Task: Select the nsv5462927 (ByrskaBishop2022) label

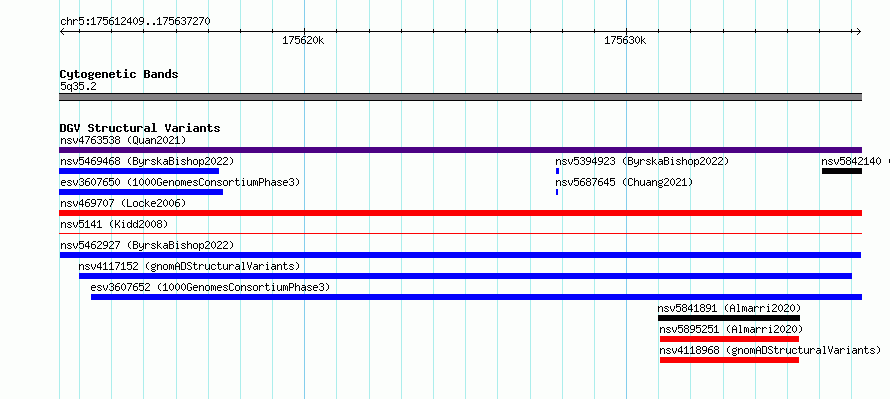Action: tap(147, 245)
